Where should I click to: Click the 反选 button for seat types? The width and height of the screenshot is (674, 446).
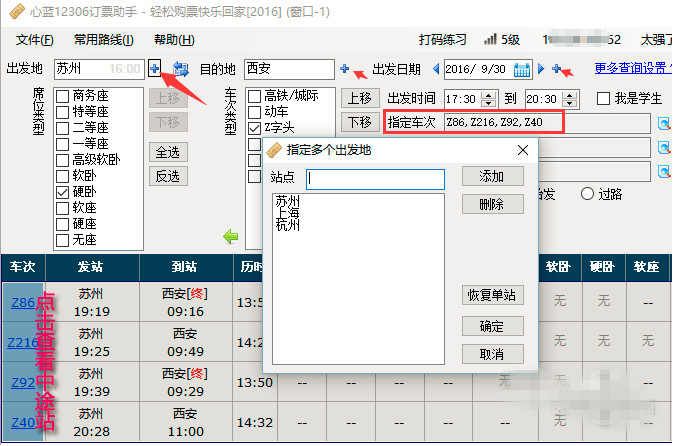pos(168,176)
